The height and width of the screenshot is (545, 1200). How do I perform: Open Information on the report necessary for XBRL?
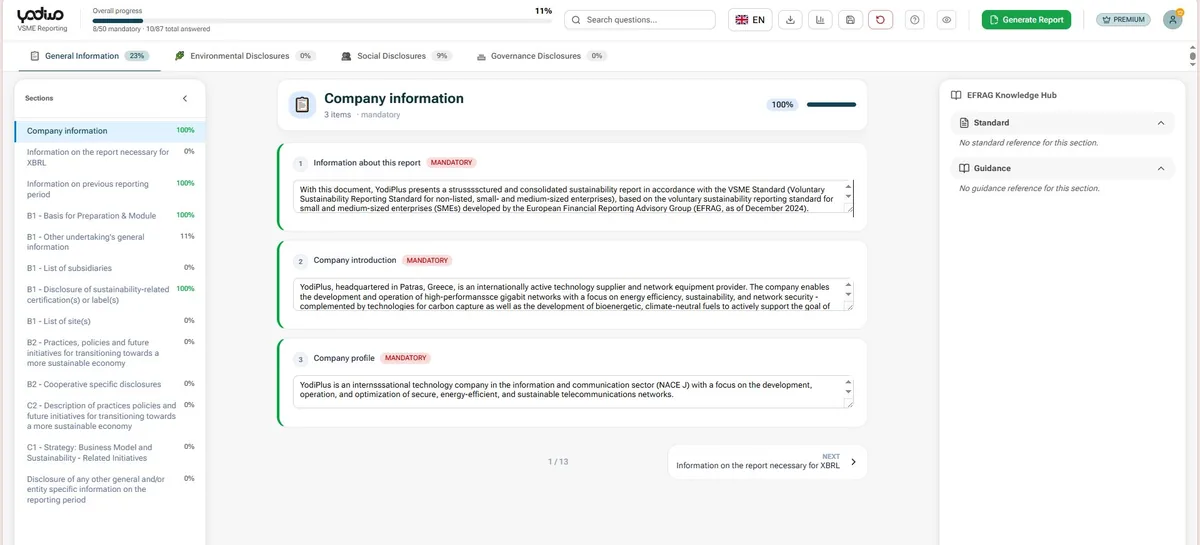110,157
